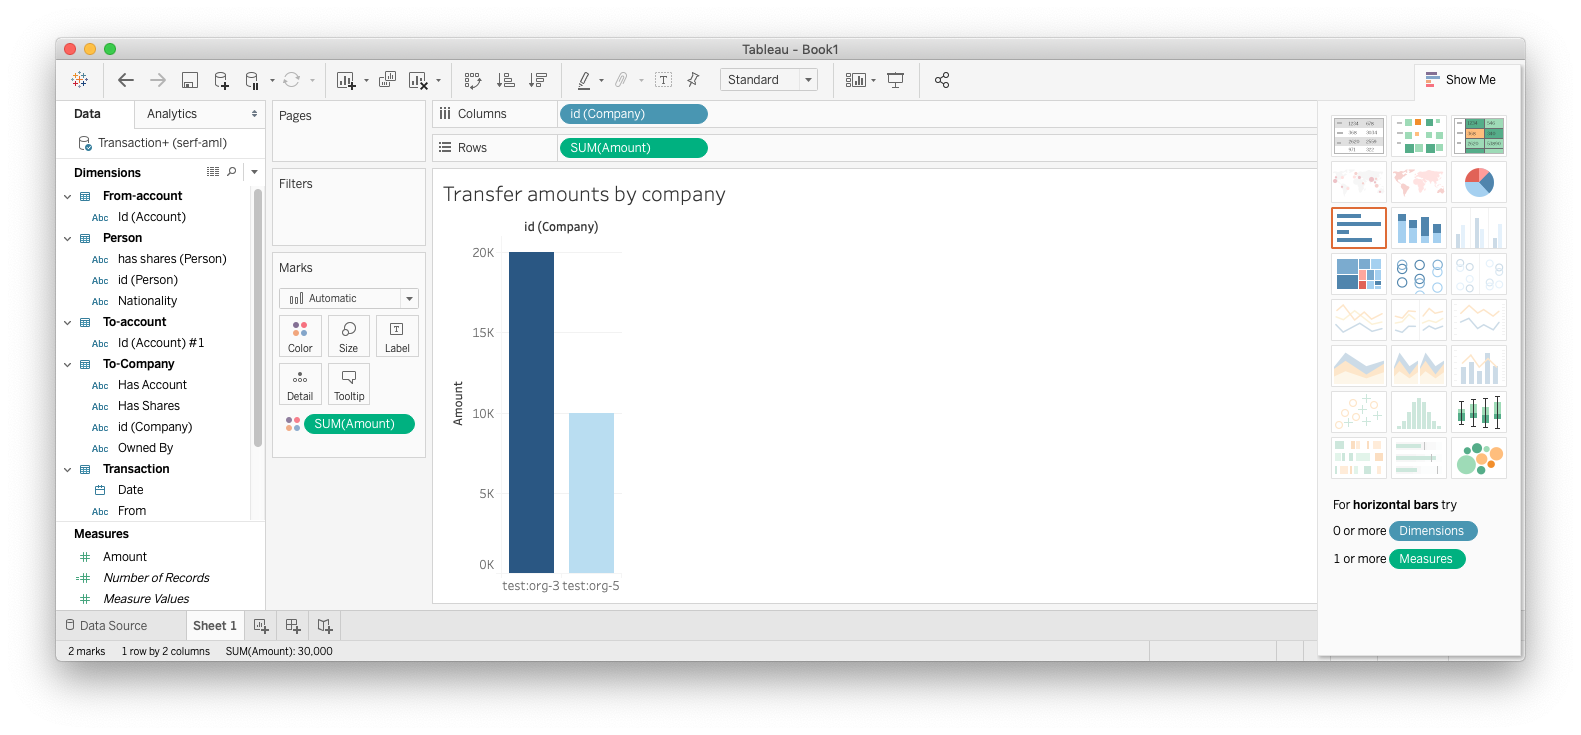
Task: Open the Tooltip button in Marks card
Action: click(349, 384)
